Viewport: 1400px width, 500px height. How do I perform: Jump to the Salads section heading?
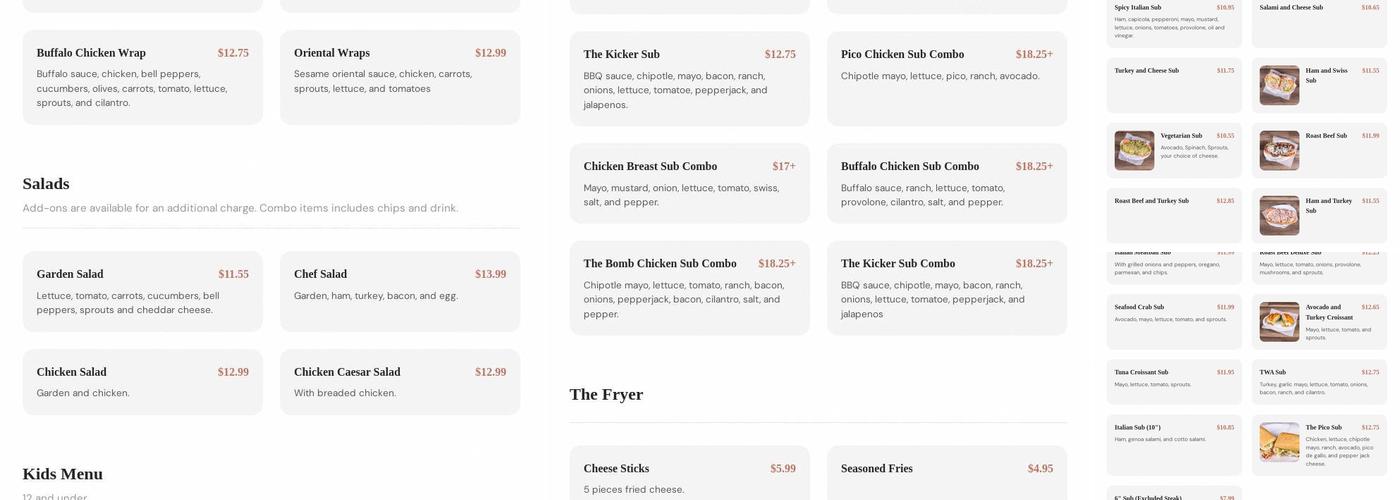[46, 184]
